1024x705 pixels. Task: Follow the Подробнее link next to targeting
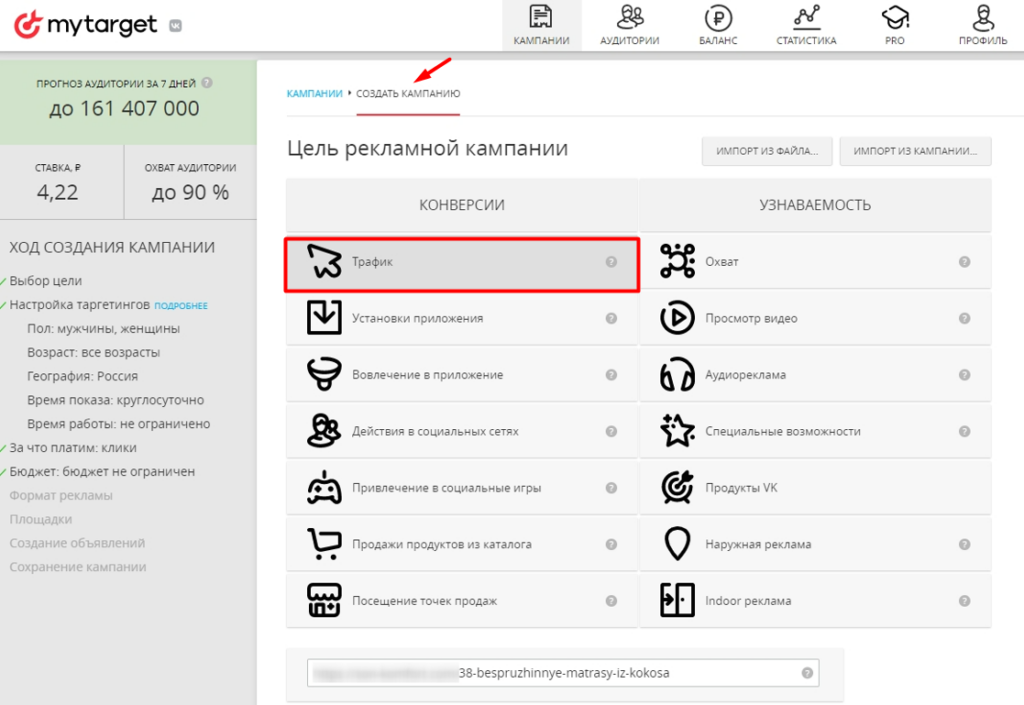point(181,305)
